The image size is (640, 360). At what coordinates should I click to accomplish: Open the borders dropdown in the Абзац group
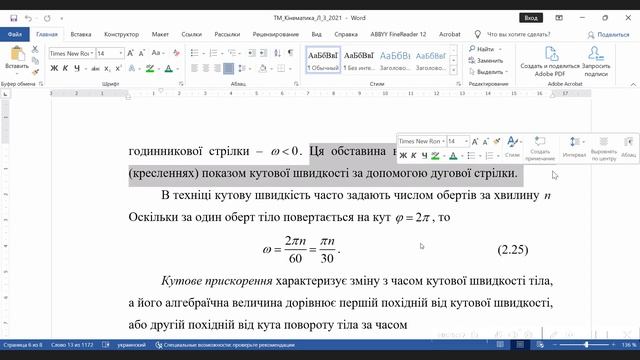click(x=290, y=69)
